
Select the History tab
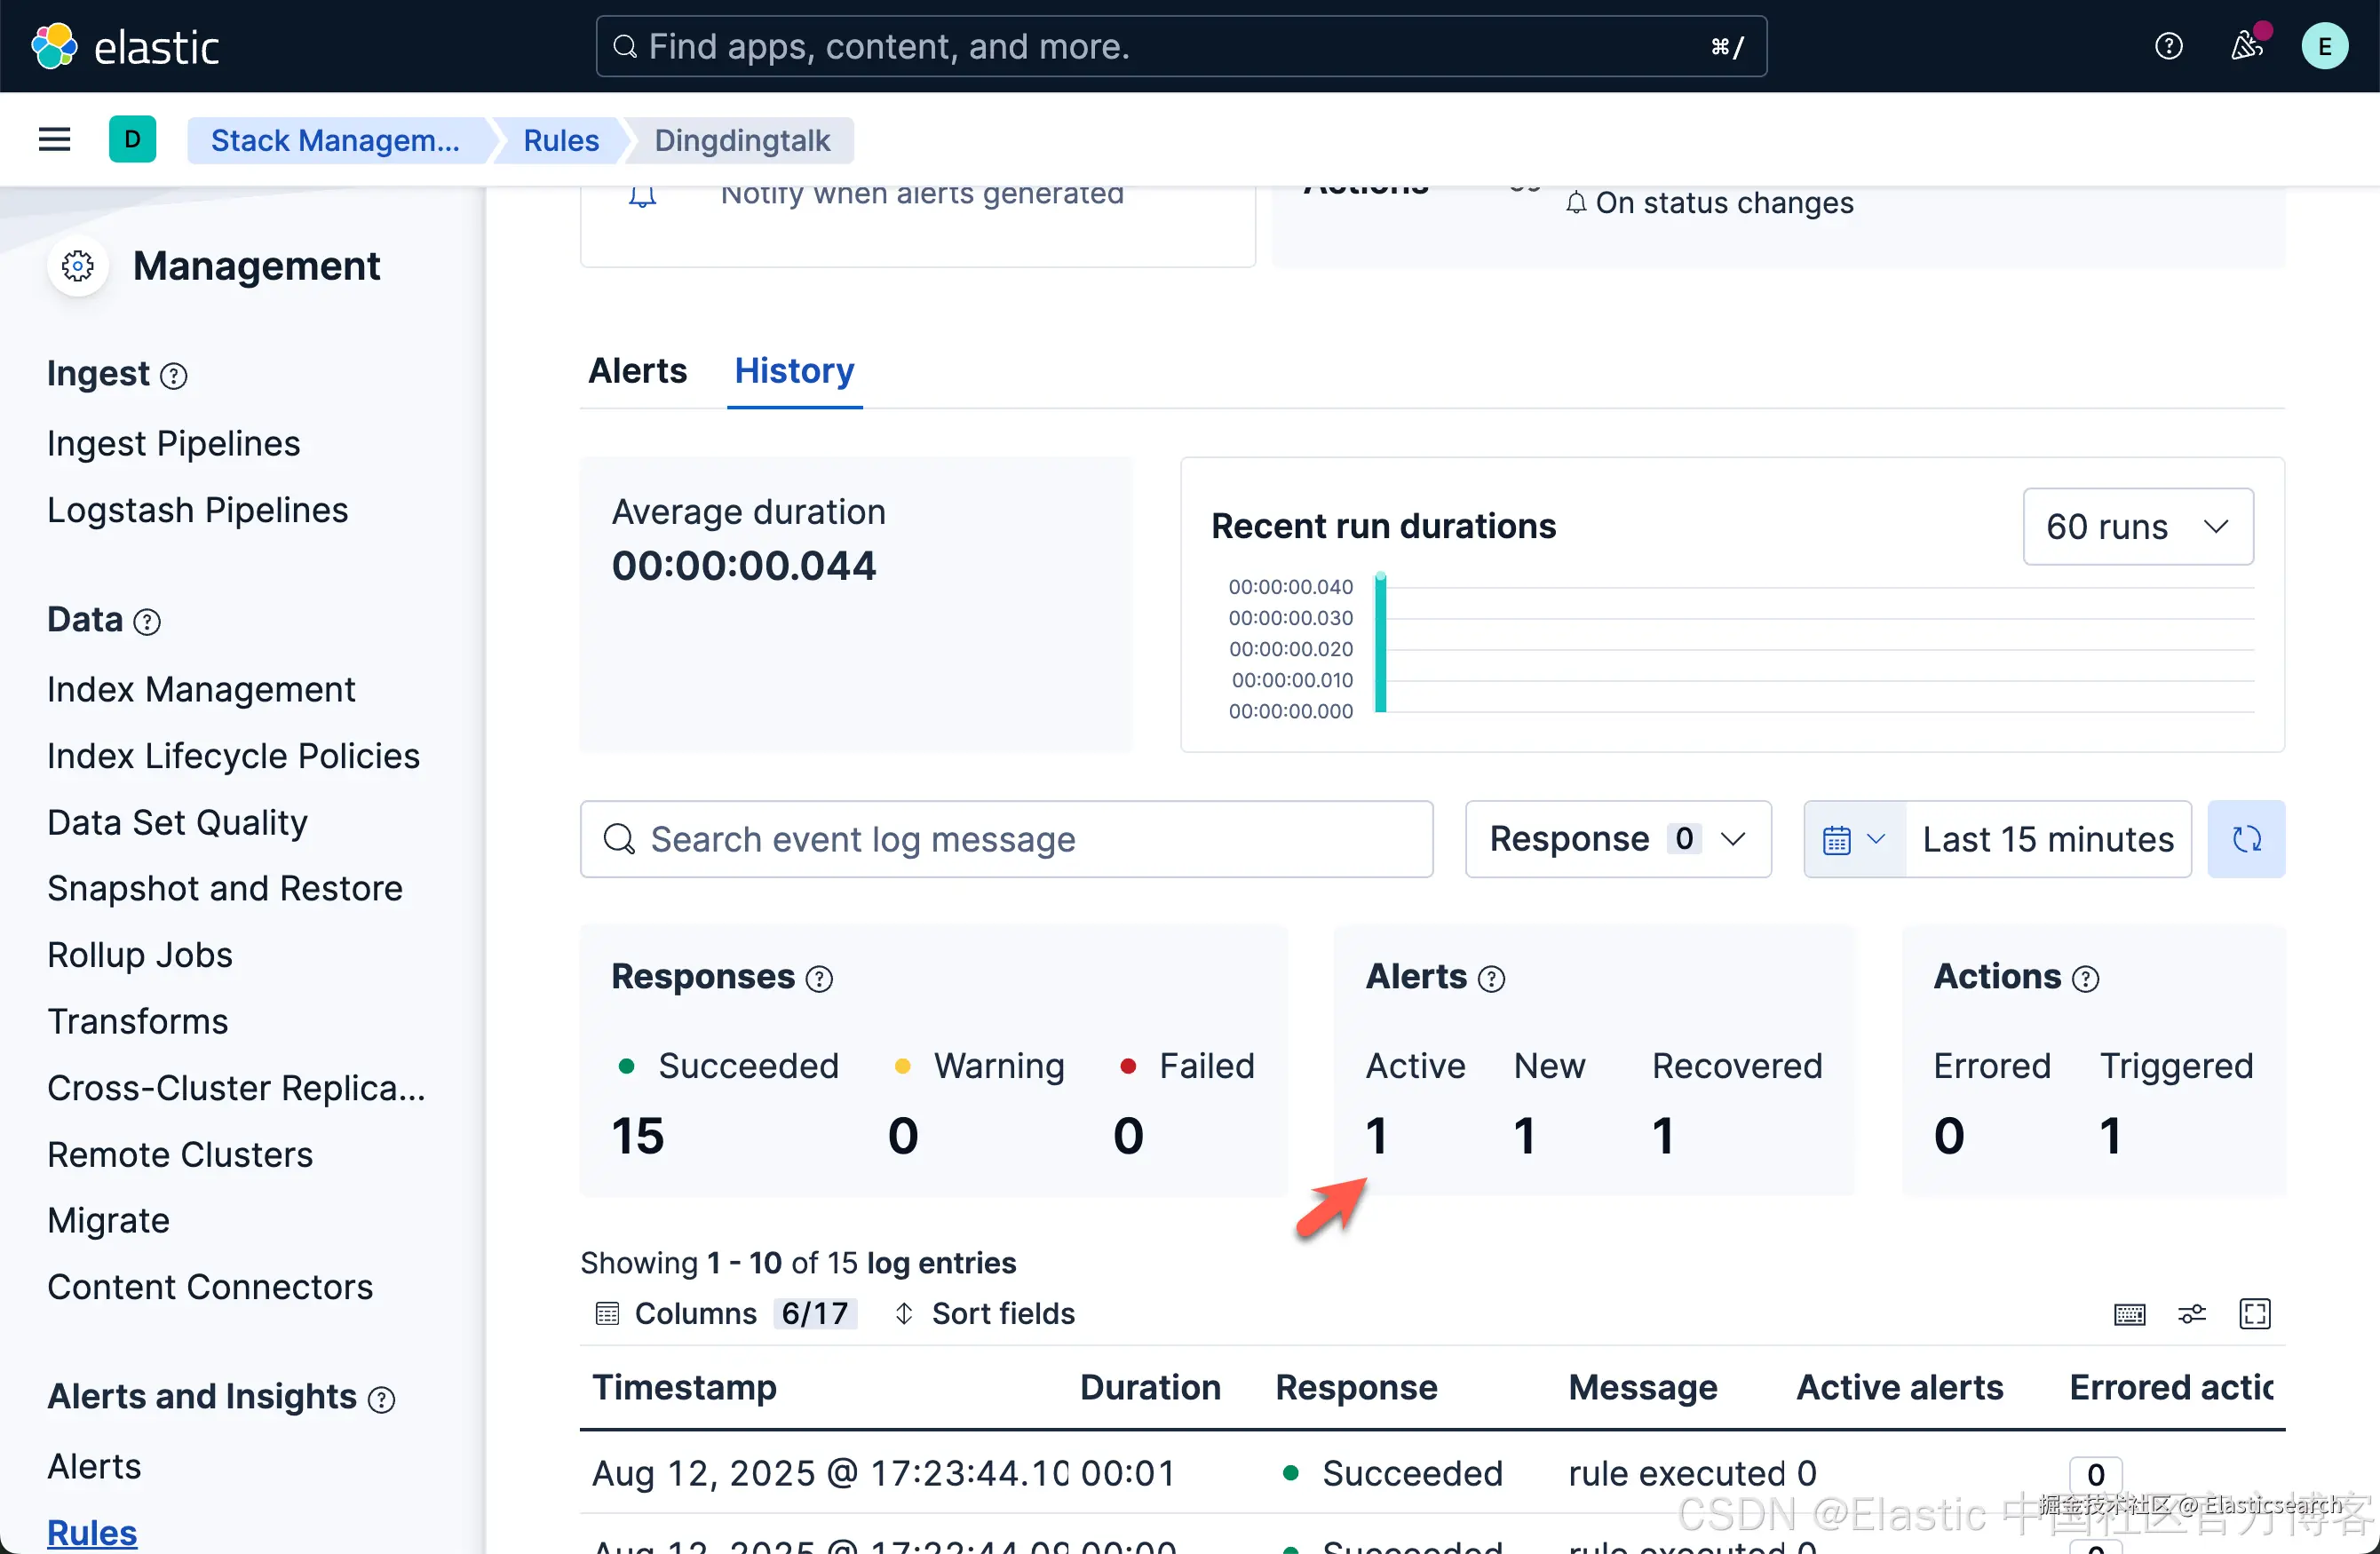794,371
